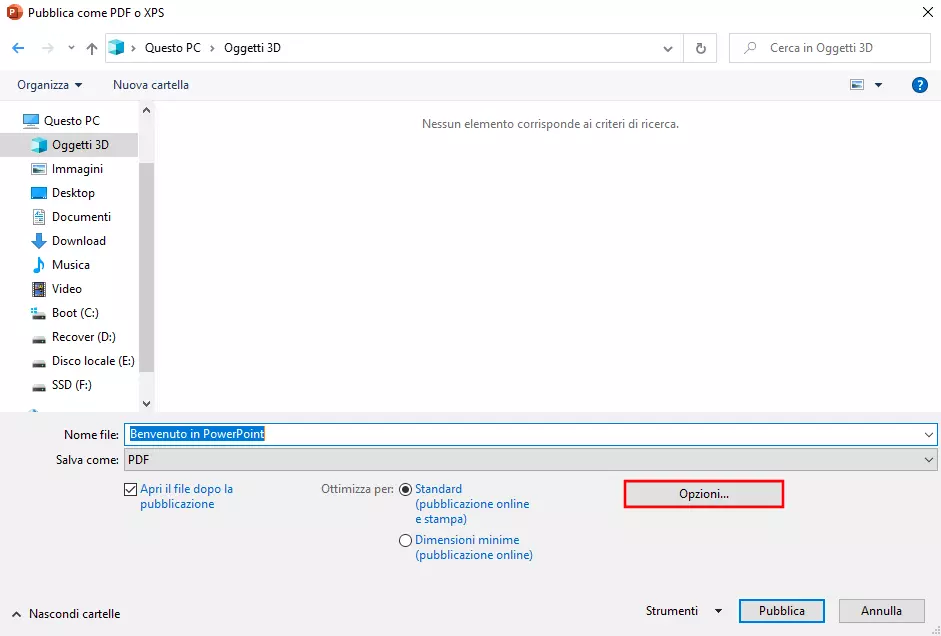This screenshot has width=941, height=636.
Task: Open the Video folder in sidebar
Action: pos(69,289)
